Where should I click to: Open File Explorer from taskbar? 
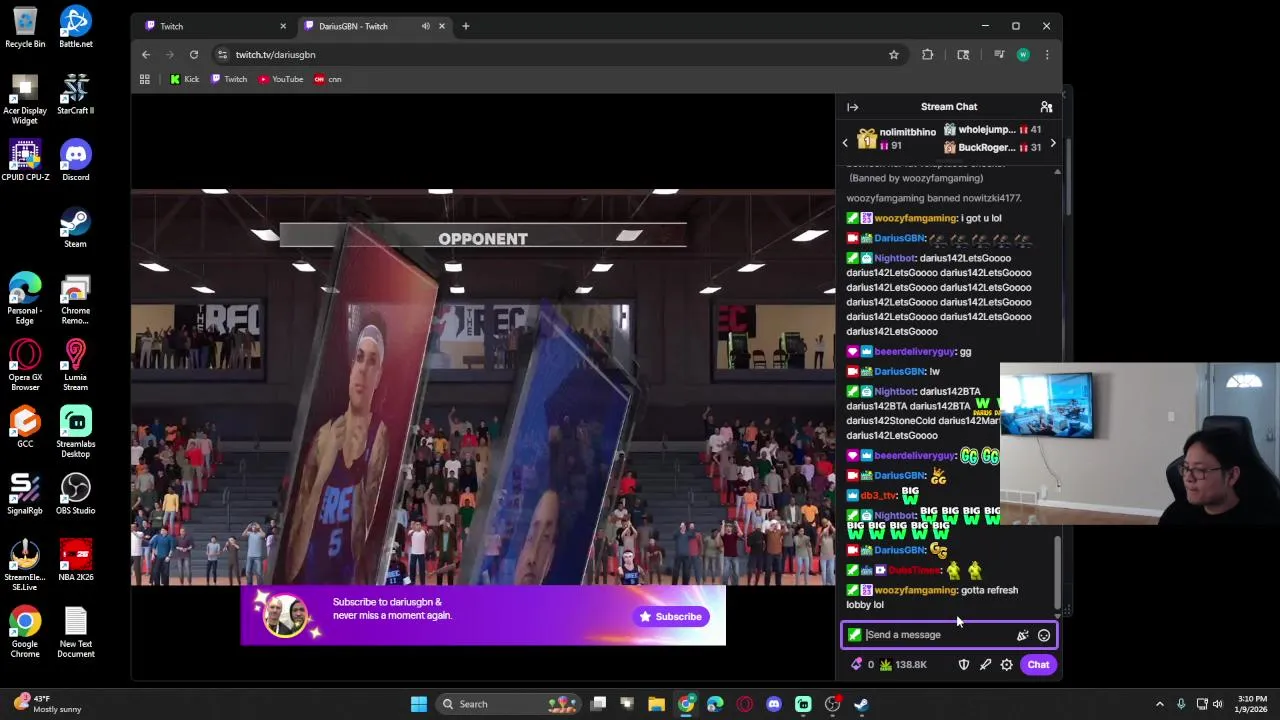click(656, 704)
